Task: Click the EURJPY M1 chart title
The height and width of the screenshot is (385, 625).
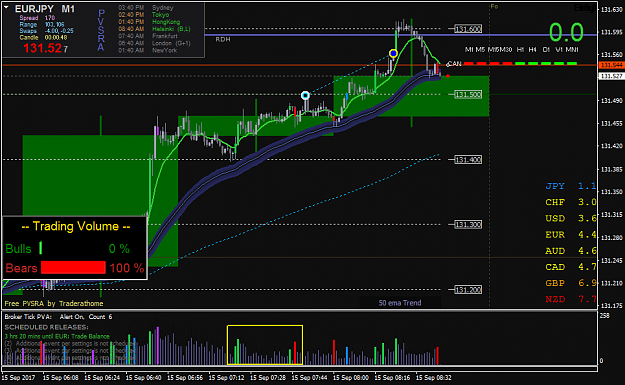Action: tap(45, 9)
